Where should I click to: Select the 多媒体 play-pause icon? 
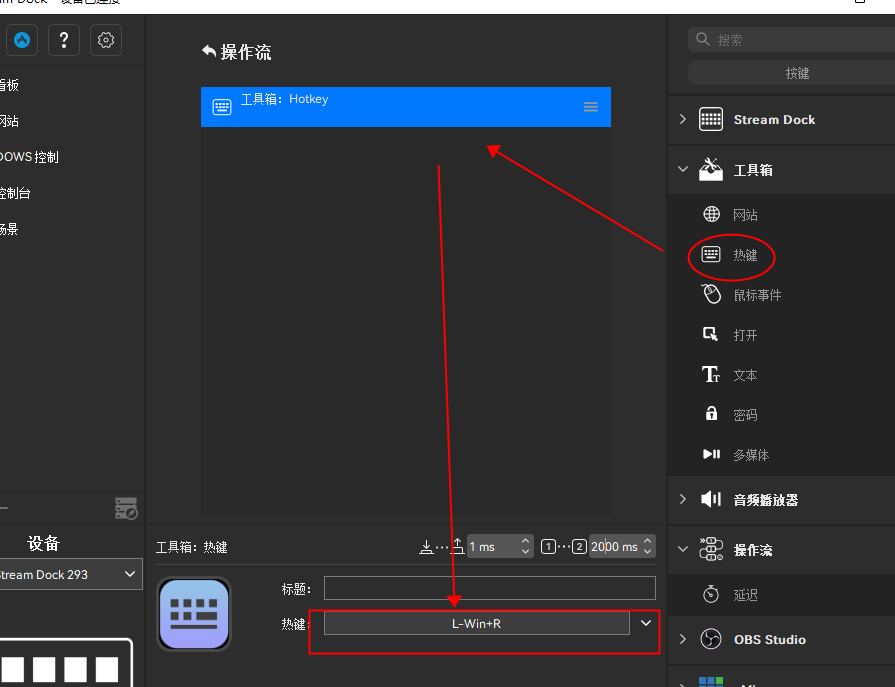pyautogui.click(x=711, y=454)
